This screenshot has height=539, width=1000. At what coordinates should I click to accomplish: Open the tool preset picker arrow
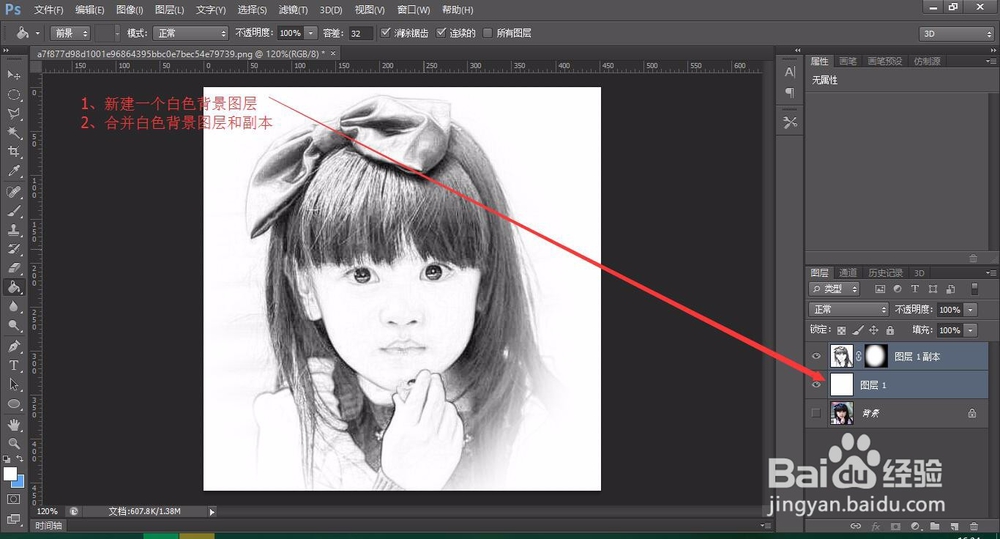pos(37,33)
